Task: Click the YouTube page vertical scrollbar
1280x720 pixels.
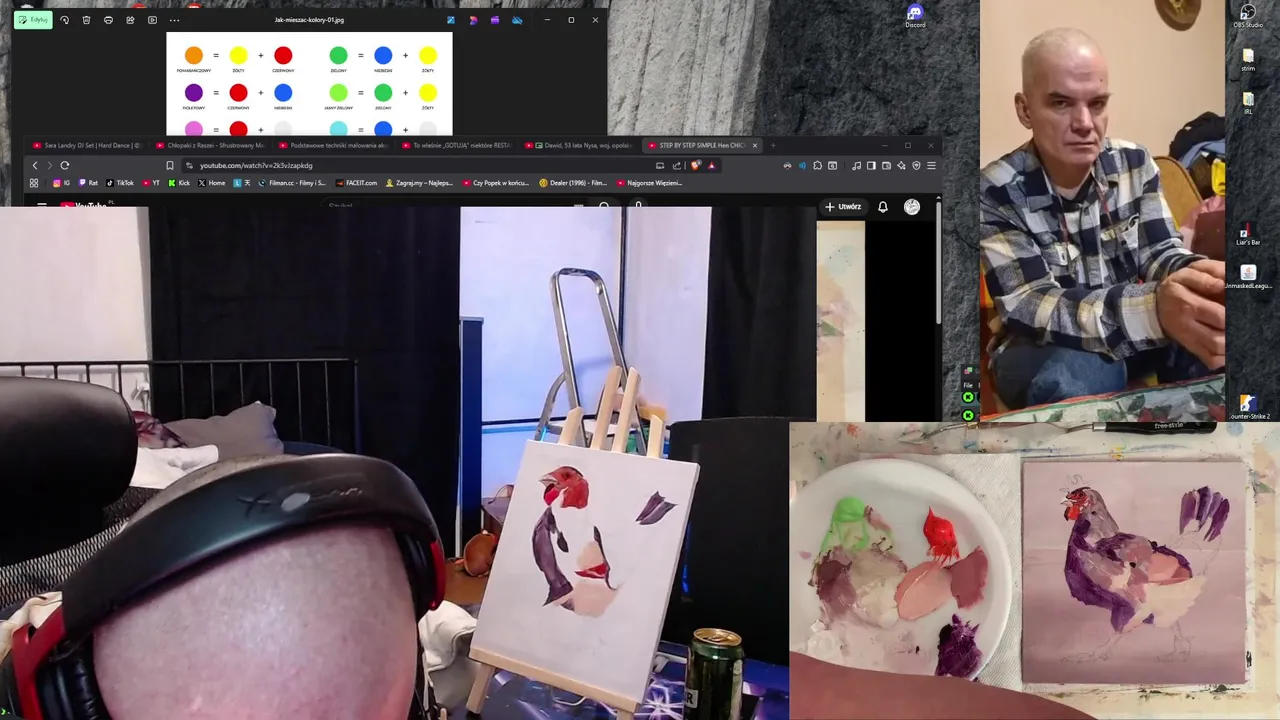Action: click(938, 265)
